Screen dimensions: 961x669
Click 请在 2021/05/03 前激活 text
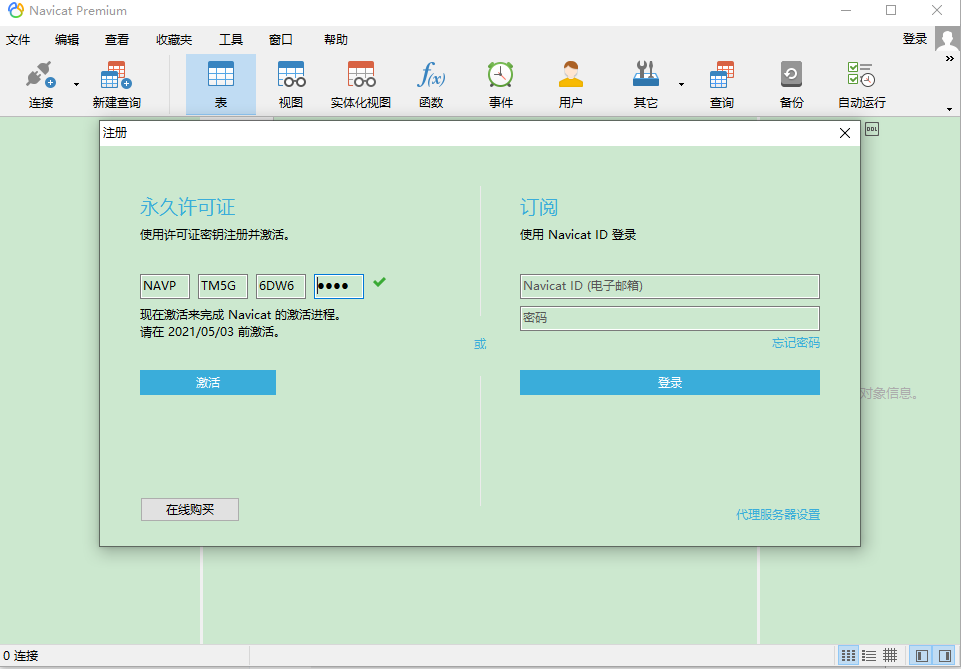[210, 332]
